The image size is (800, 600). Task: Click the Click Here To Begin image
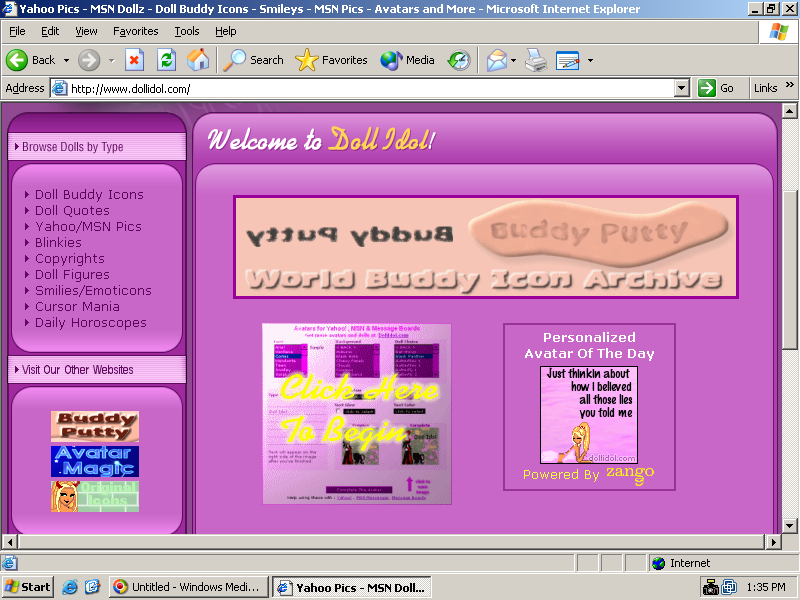(357, 414)
